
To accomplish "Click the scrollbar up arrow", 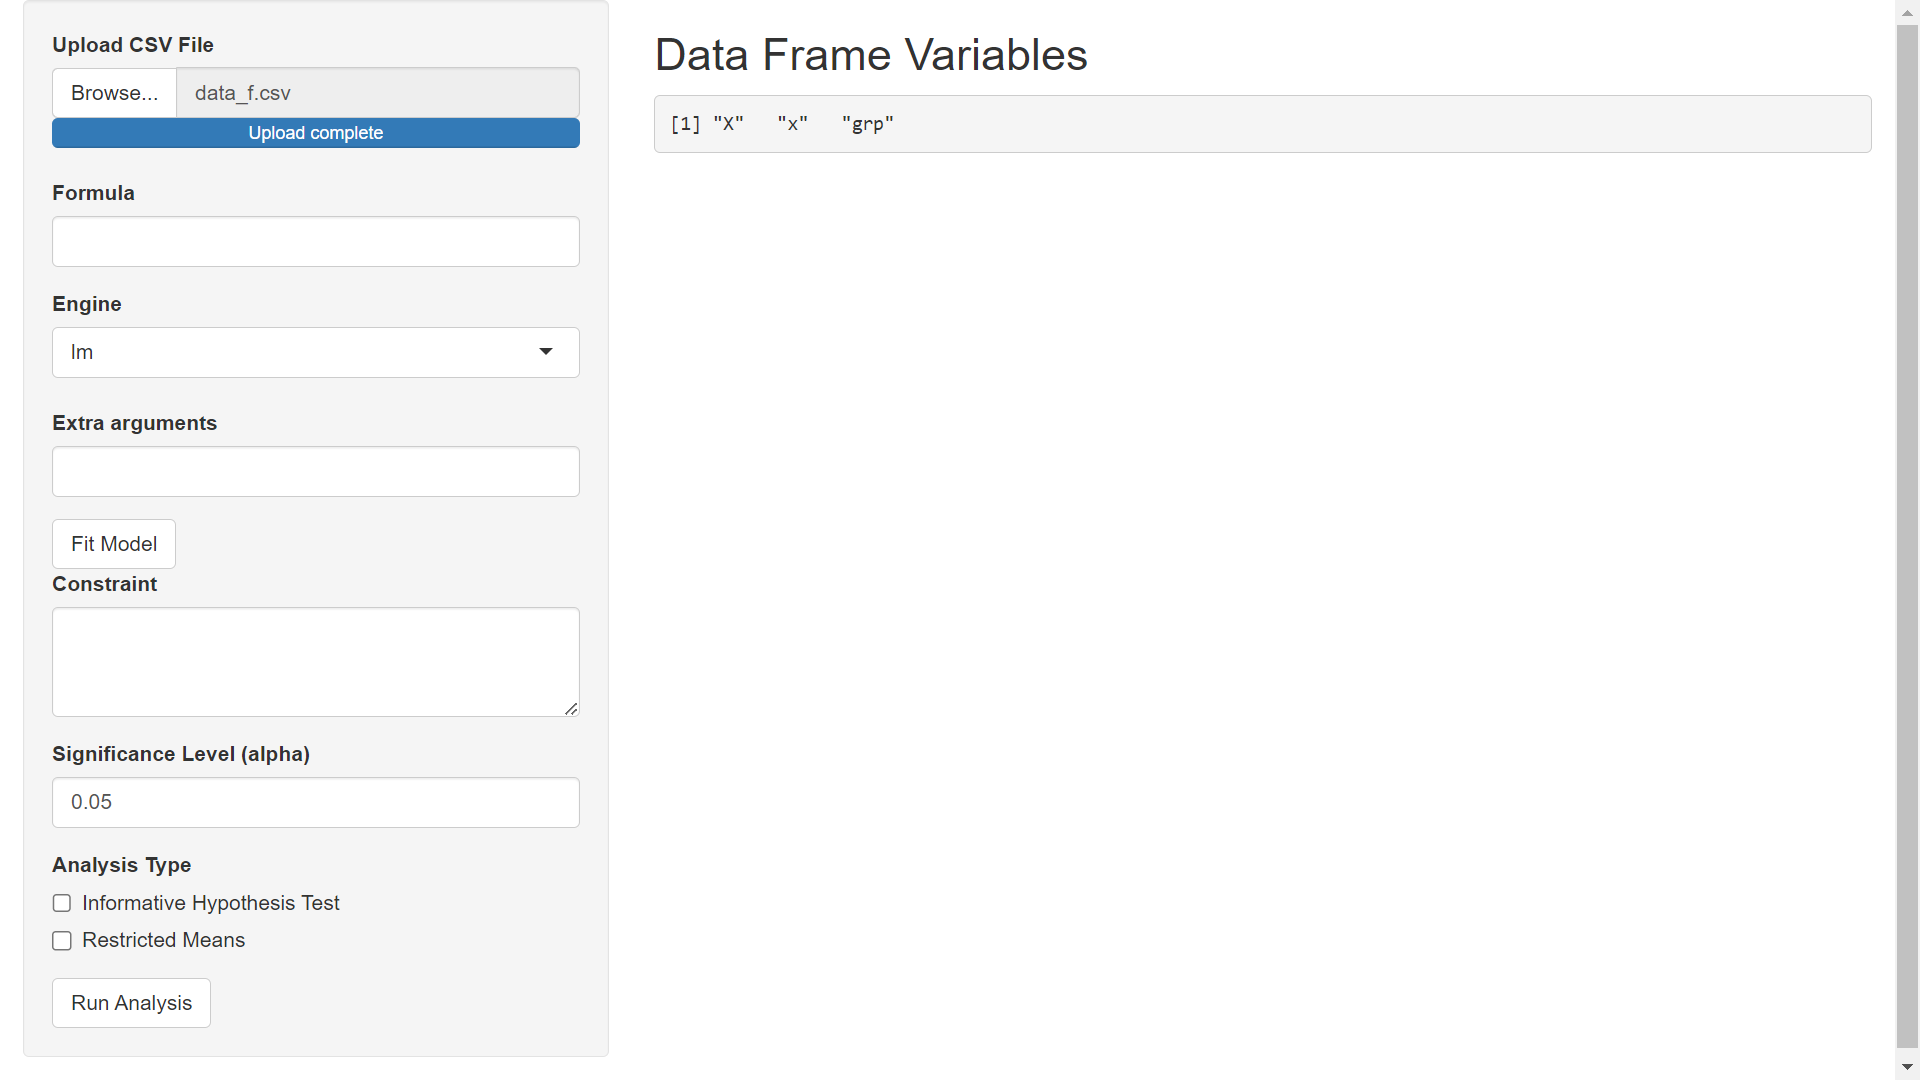I will click(1907, 12).
